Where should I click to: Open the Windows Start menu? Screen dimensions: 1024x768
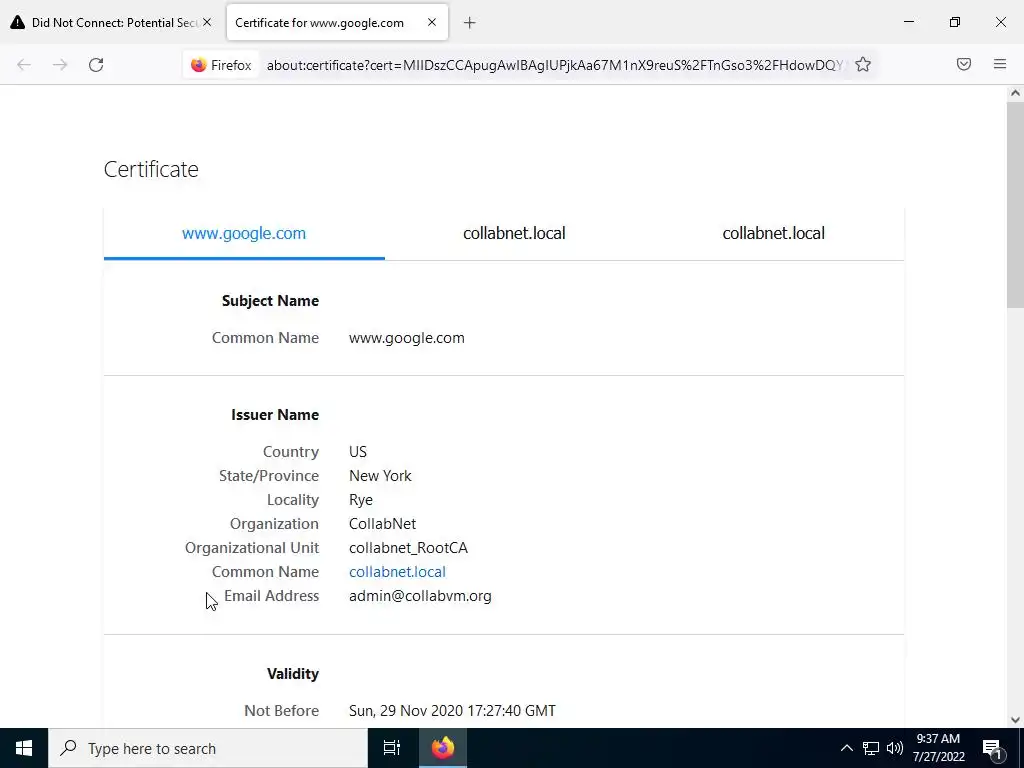point(24,748)
